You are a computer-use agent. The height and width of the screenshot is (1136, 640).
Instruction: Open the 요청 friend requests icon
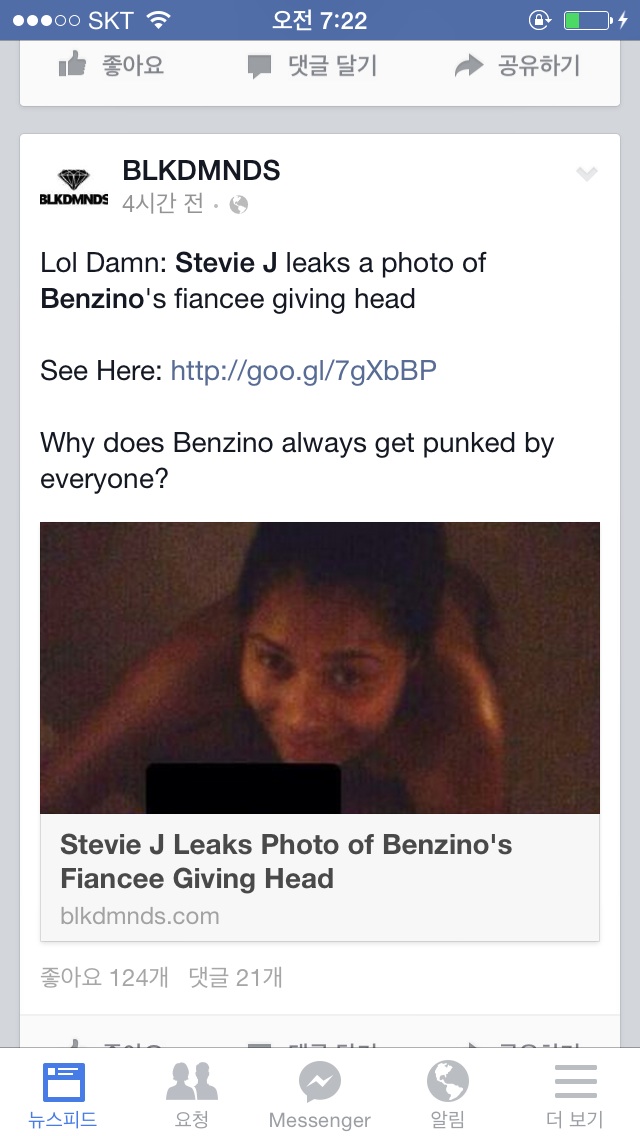[192, 1082]
